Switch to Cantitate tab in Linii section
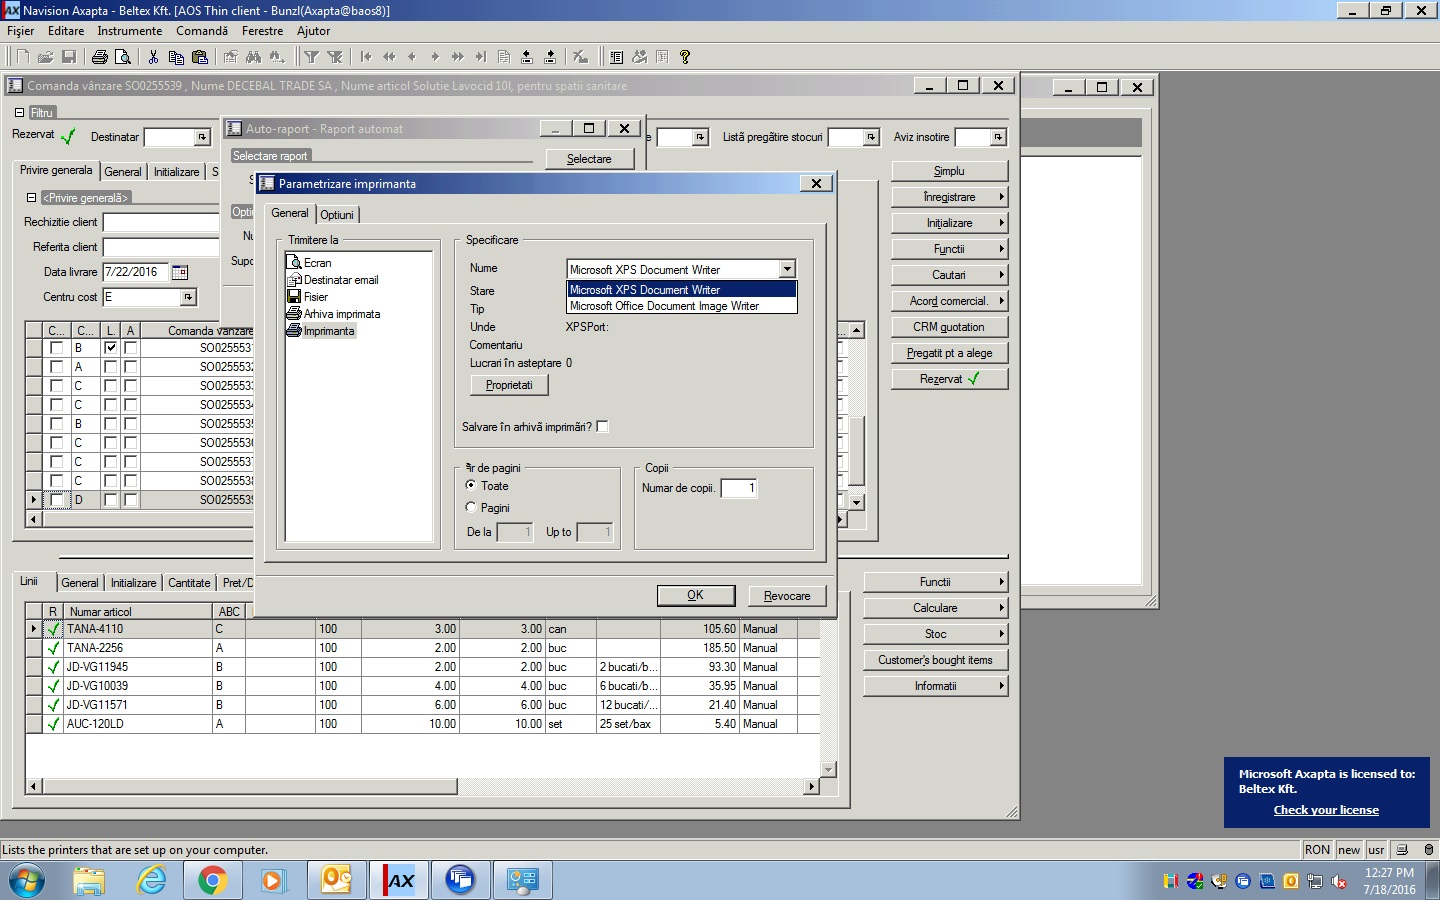Image resolution: width=1440 pixels, height=900 pixels. pyautogui.click(x=189, y=583)
